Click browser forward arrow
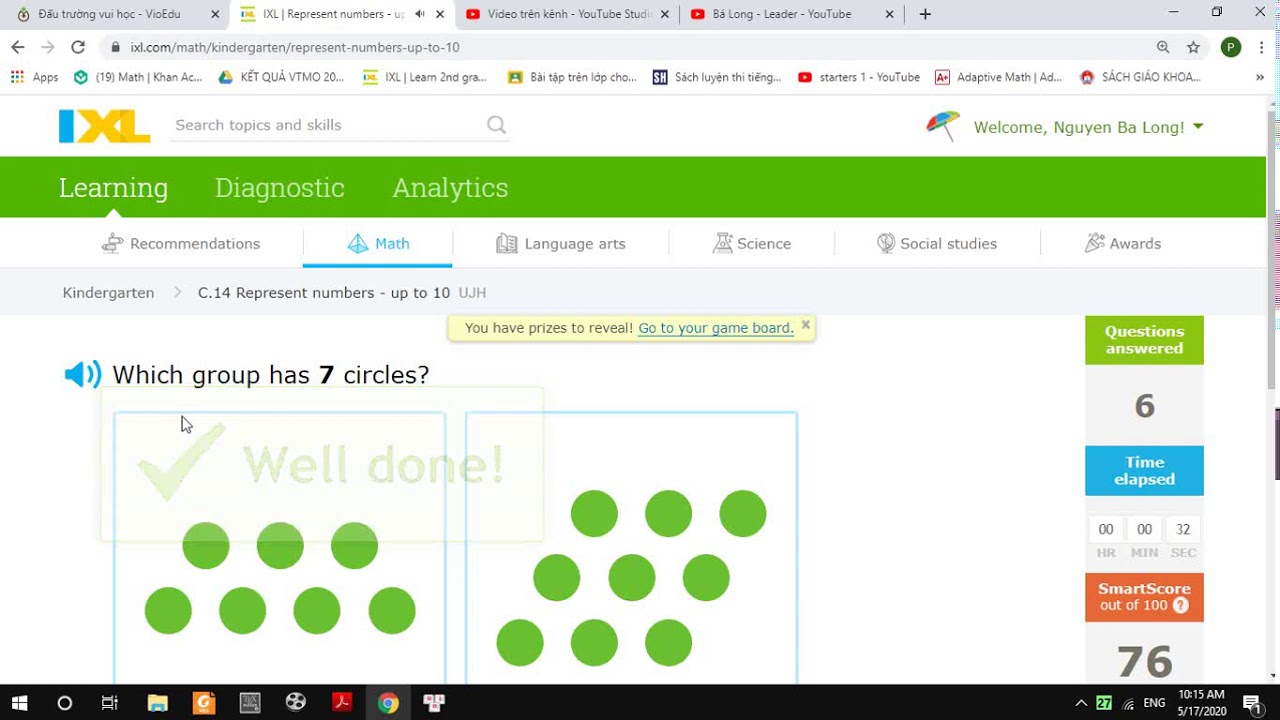Screen dimensions: 1280x720 pos(47,47)
